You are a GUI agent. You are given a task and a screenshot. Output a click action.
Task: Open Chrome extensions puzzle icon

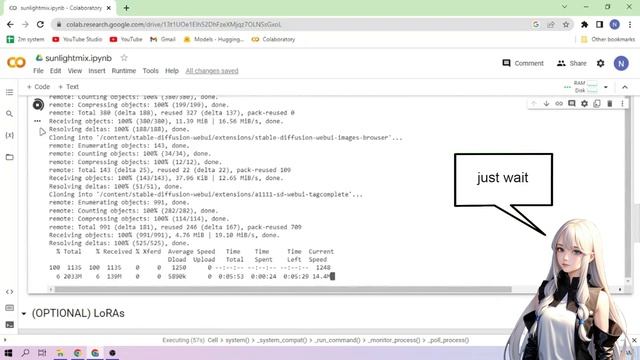pos(584,24)
